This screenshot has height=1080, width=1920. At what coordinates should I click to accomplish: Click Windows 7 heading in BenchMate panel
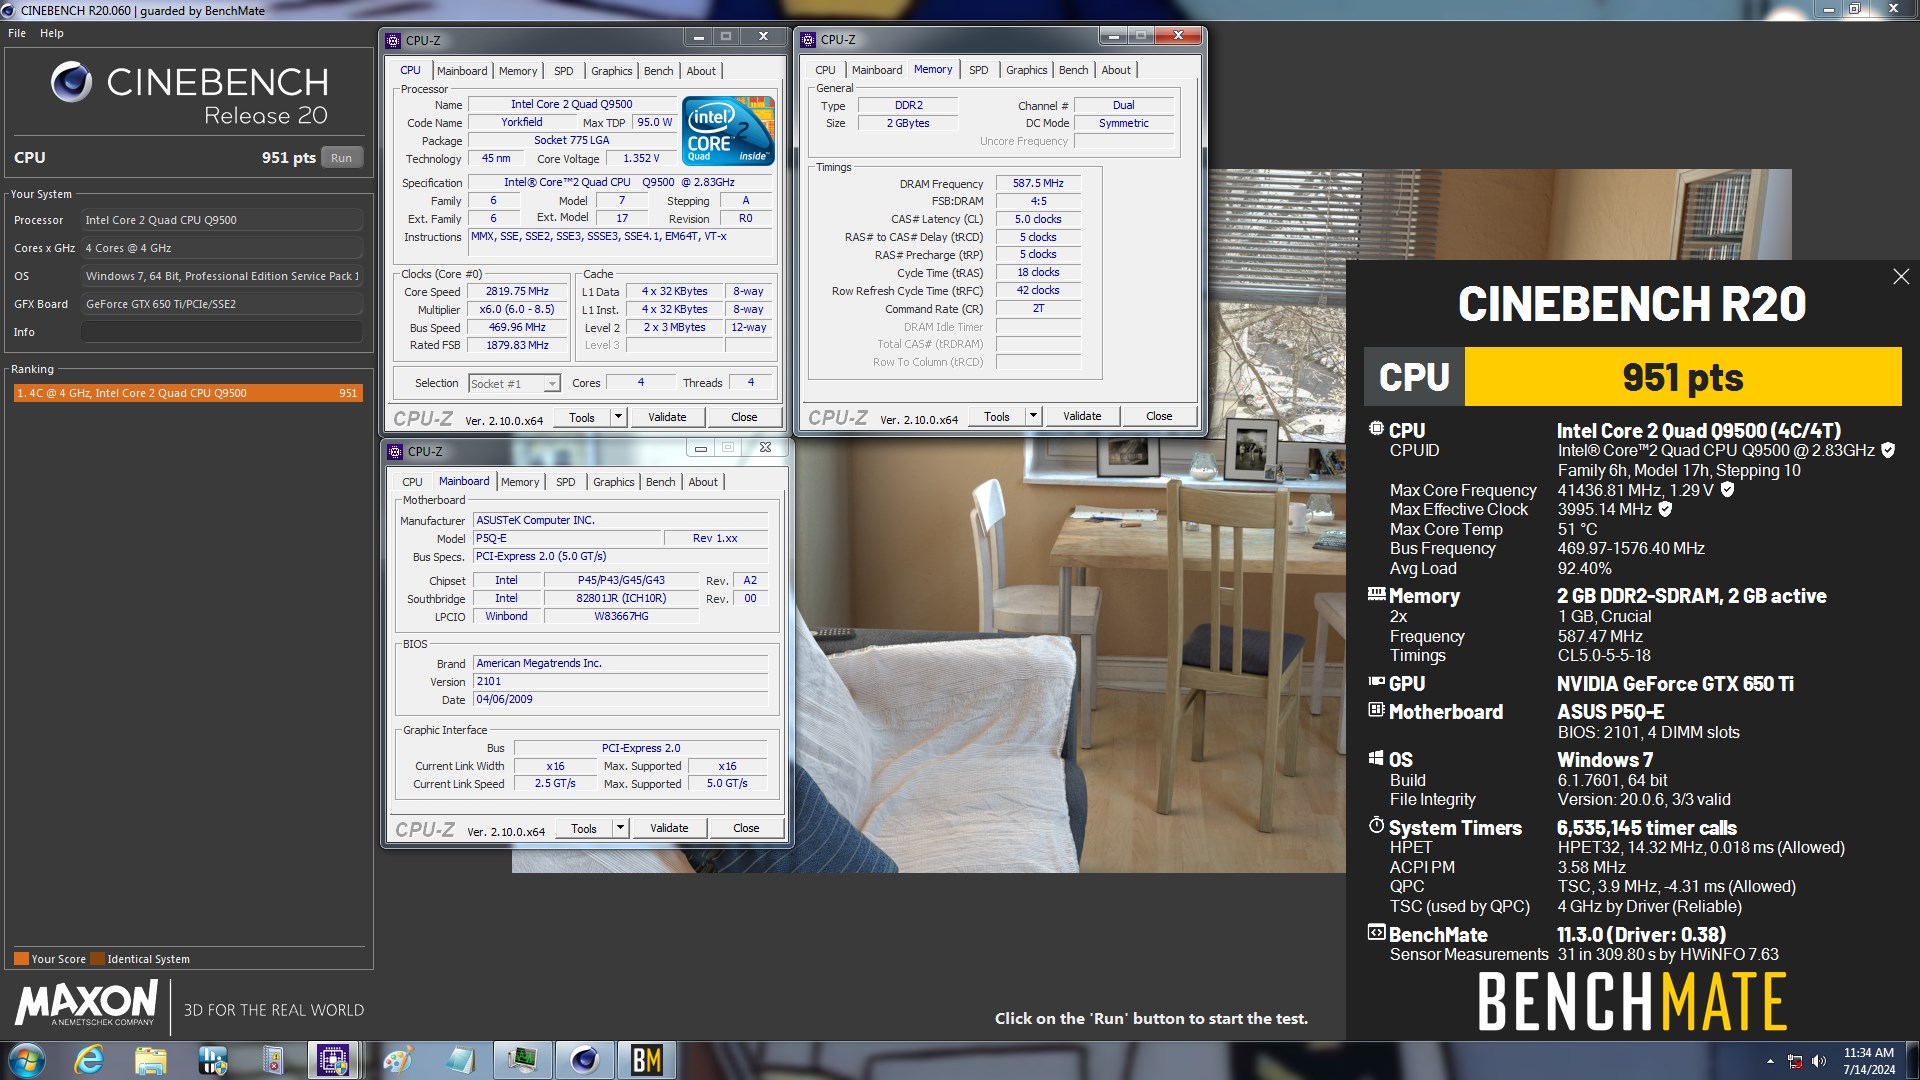click(x=1604, y=760)
